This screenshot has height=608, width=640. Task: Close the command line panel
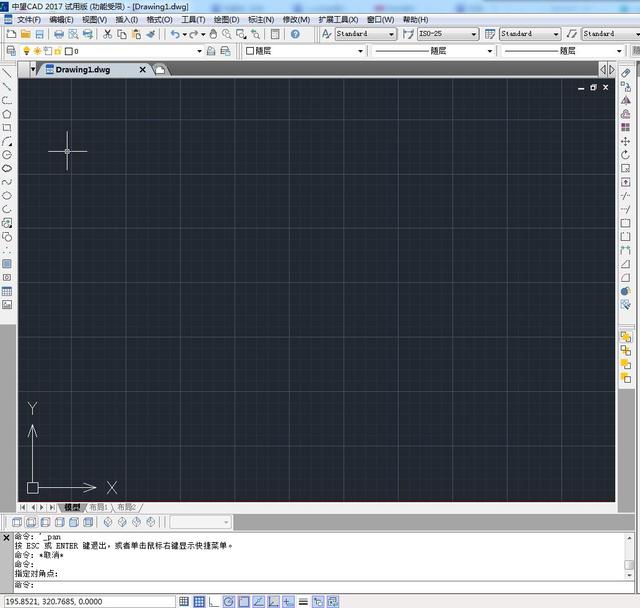pos(6,538)
